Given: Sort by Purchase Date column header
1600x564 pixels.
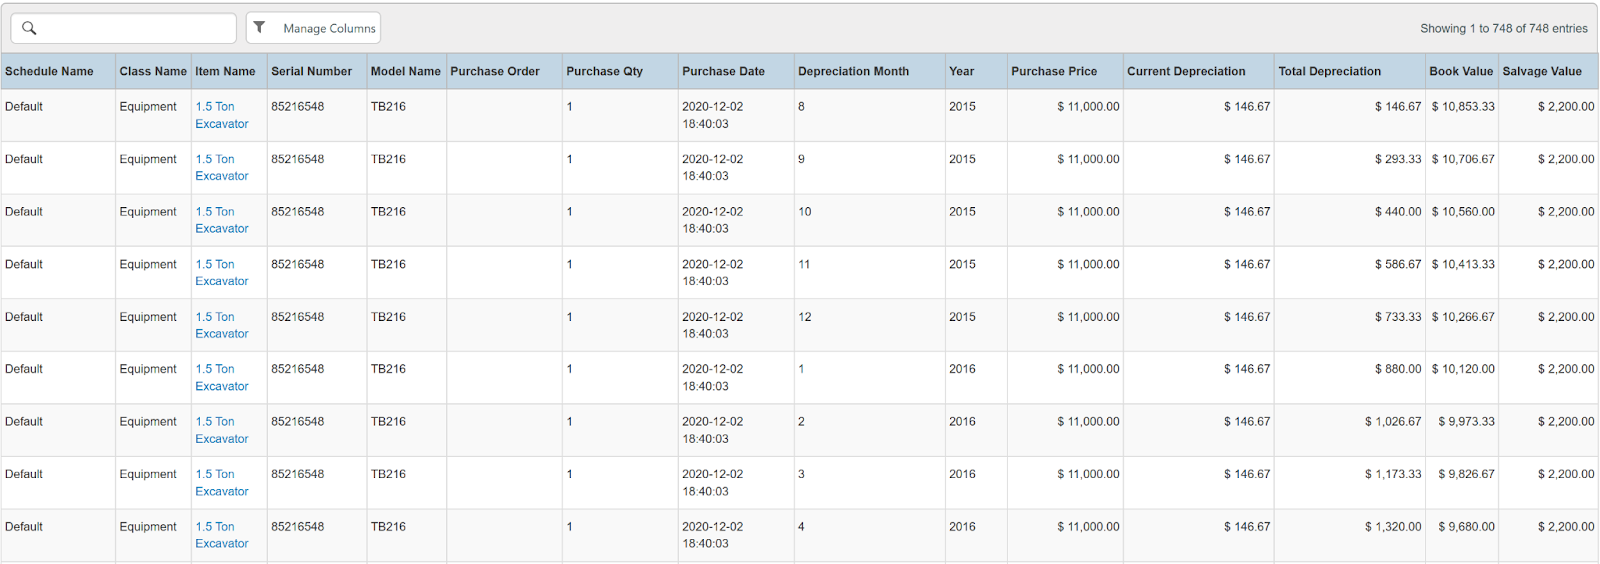Looking at the screenshot, I should tap(723, 71).
